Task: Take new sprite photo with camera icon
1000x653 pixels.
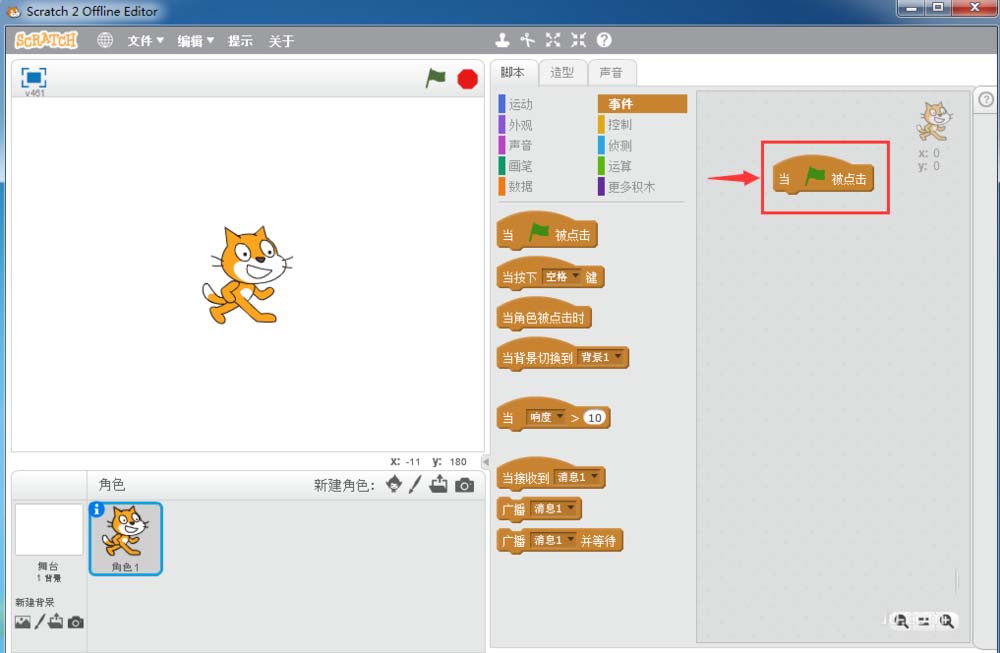Action: tap(465, 485)
